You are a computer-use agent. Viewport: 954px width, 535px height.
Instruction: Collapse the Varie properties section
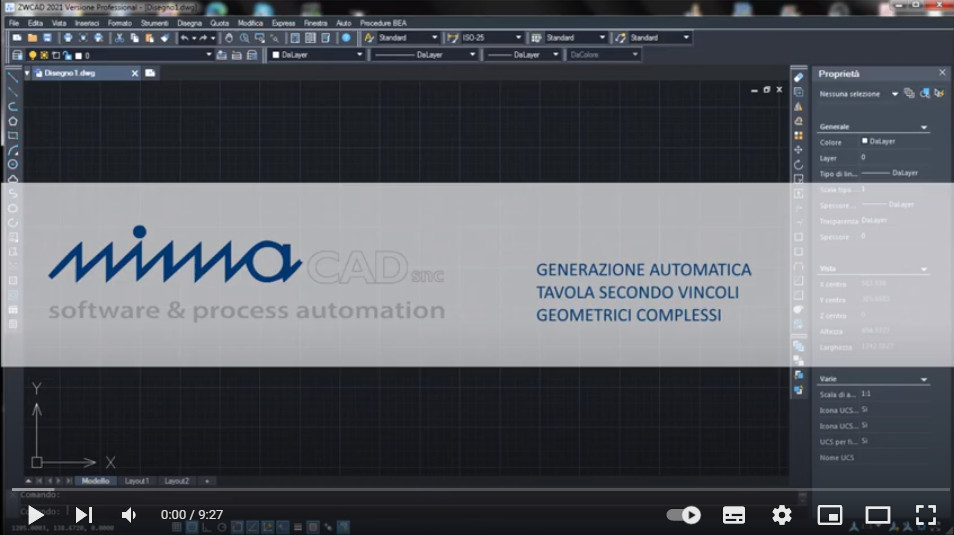click(924, 379)
